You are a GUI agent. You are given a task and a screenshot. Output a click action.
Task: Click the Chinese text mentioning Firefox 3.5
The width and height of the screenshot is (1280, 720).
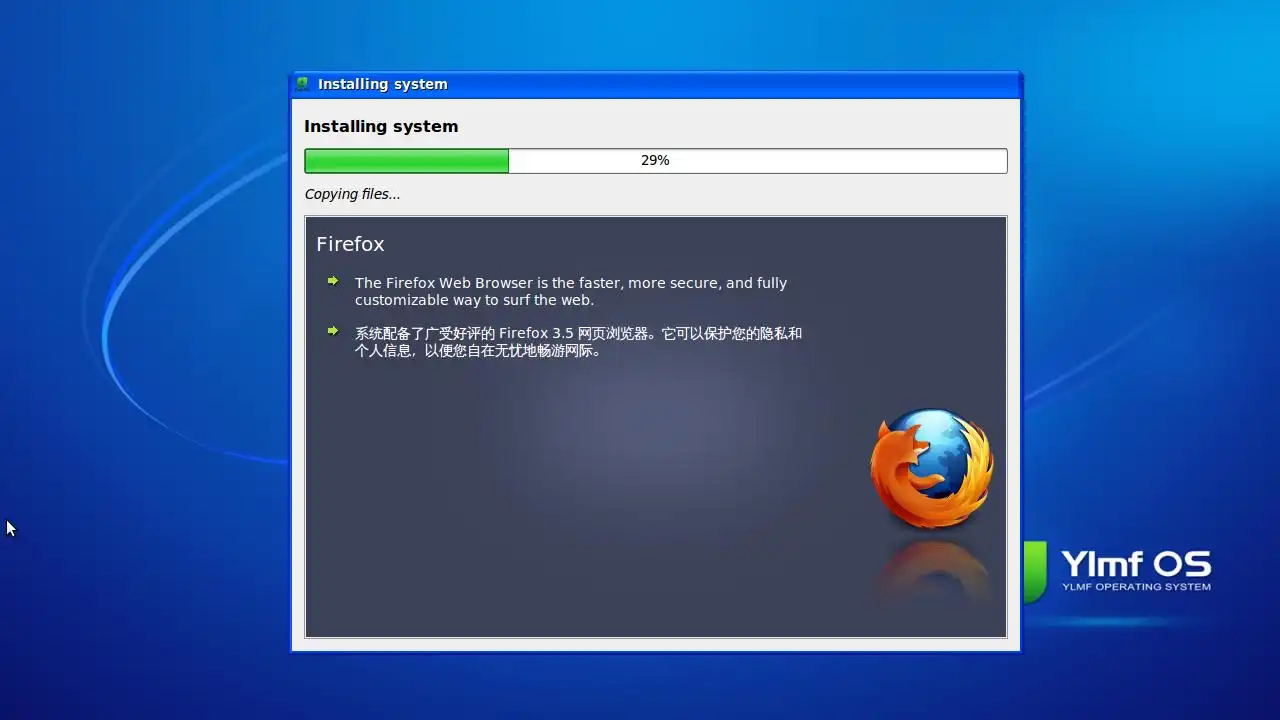[x=578, y=342]
